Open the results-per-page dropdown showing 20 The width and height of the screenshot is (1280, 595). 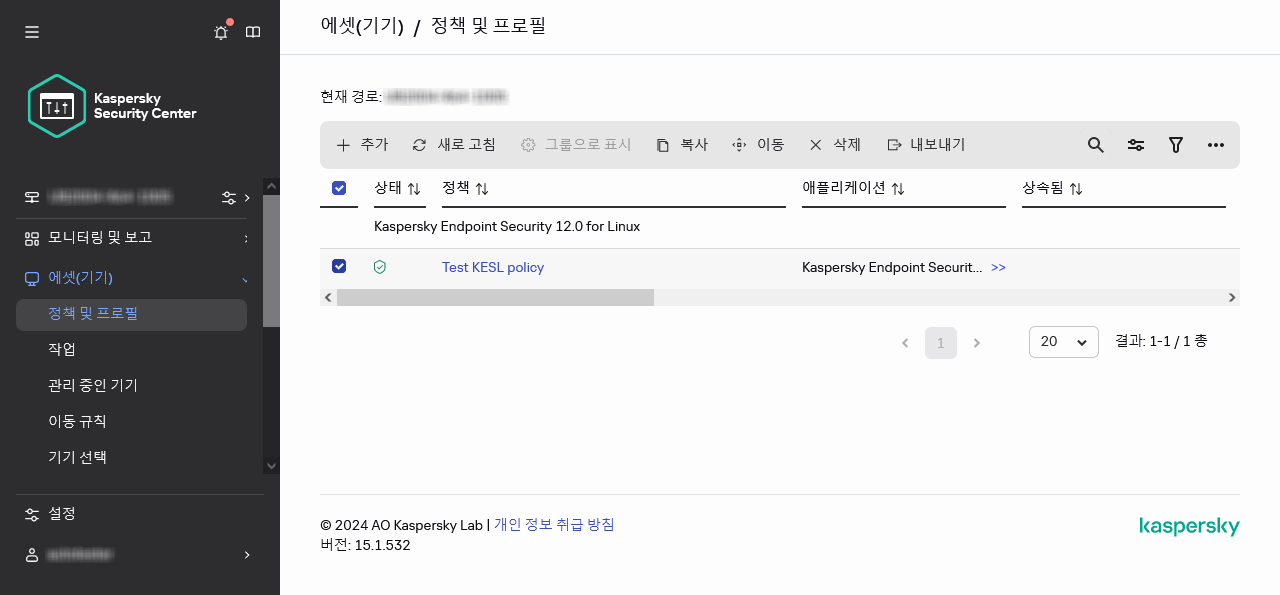click(1063, 341)
